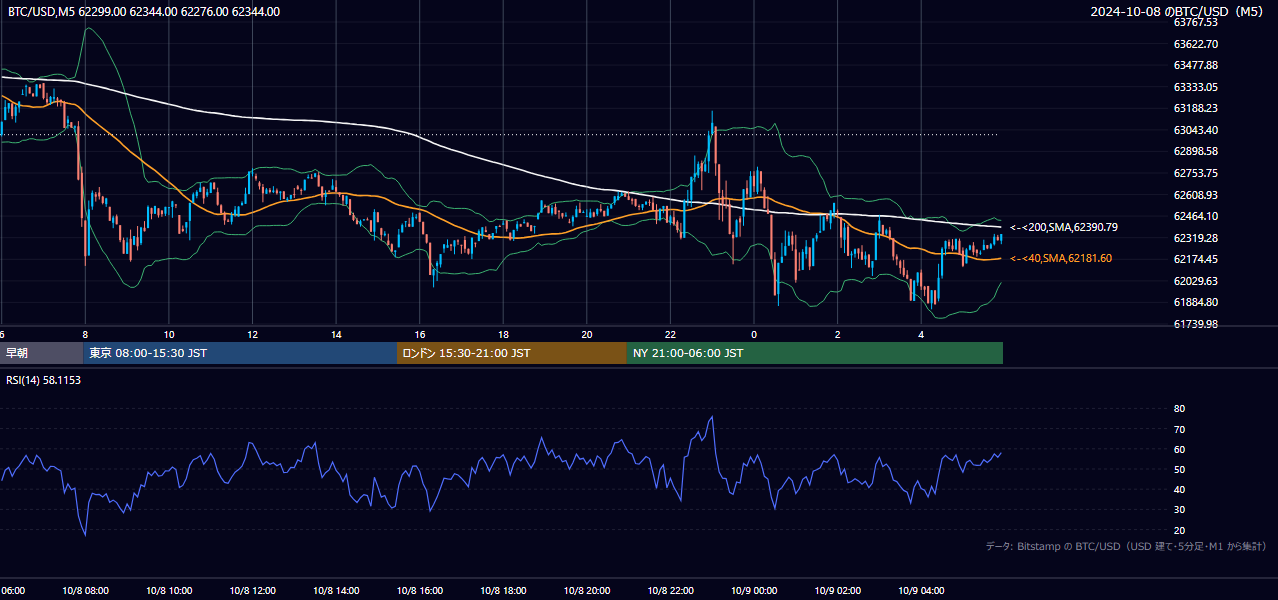Click hour tick 12 under price chart
1278x600 pixels.
(253, 334)
